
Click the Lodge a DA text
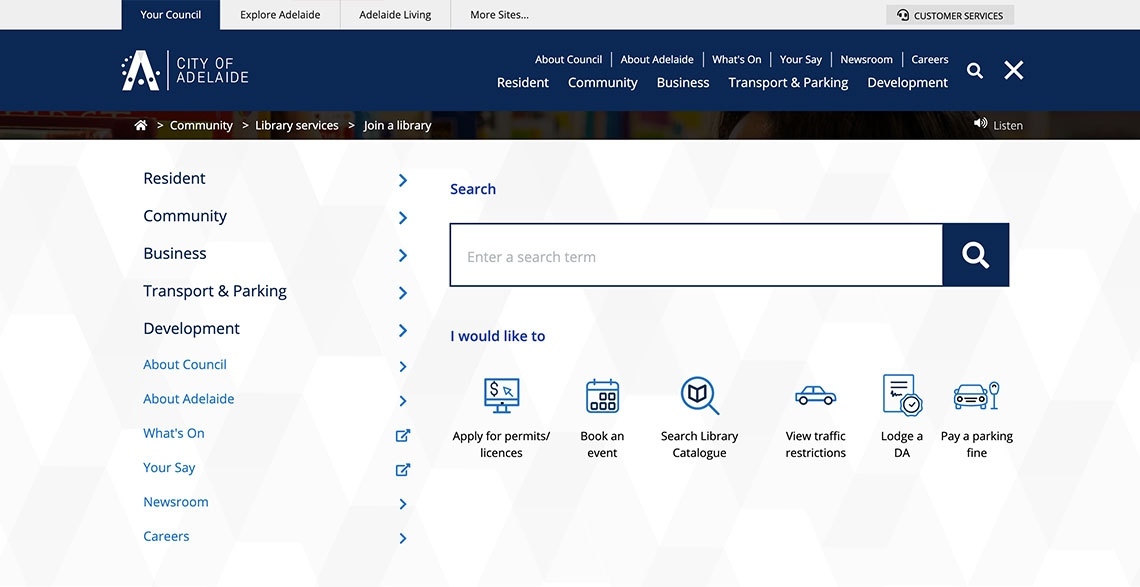pyautogui.click(x=902, y=444)
